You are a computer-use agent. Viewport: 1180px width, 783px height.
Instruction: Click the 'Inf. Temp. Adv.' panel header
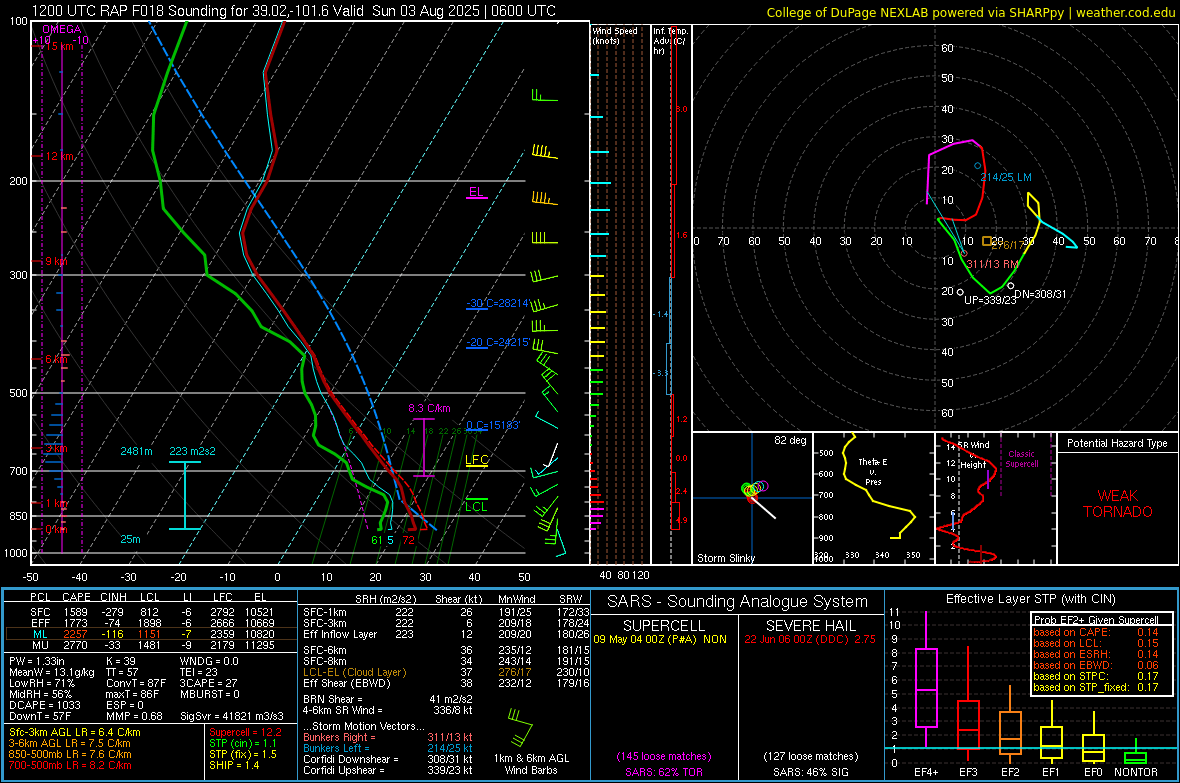[670, 41]
